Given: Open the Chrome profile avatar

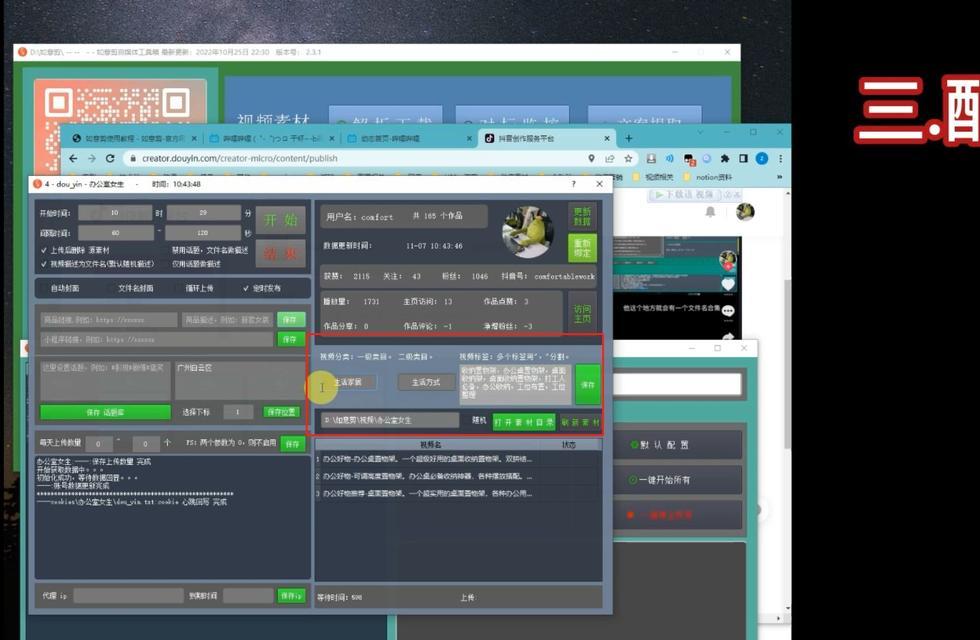Looking at the screenshot, I should click(x=761, y=159).
